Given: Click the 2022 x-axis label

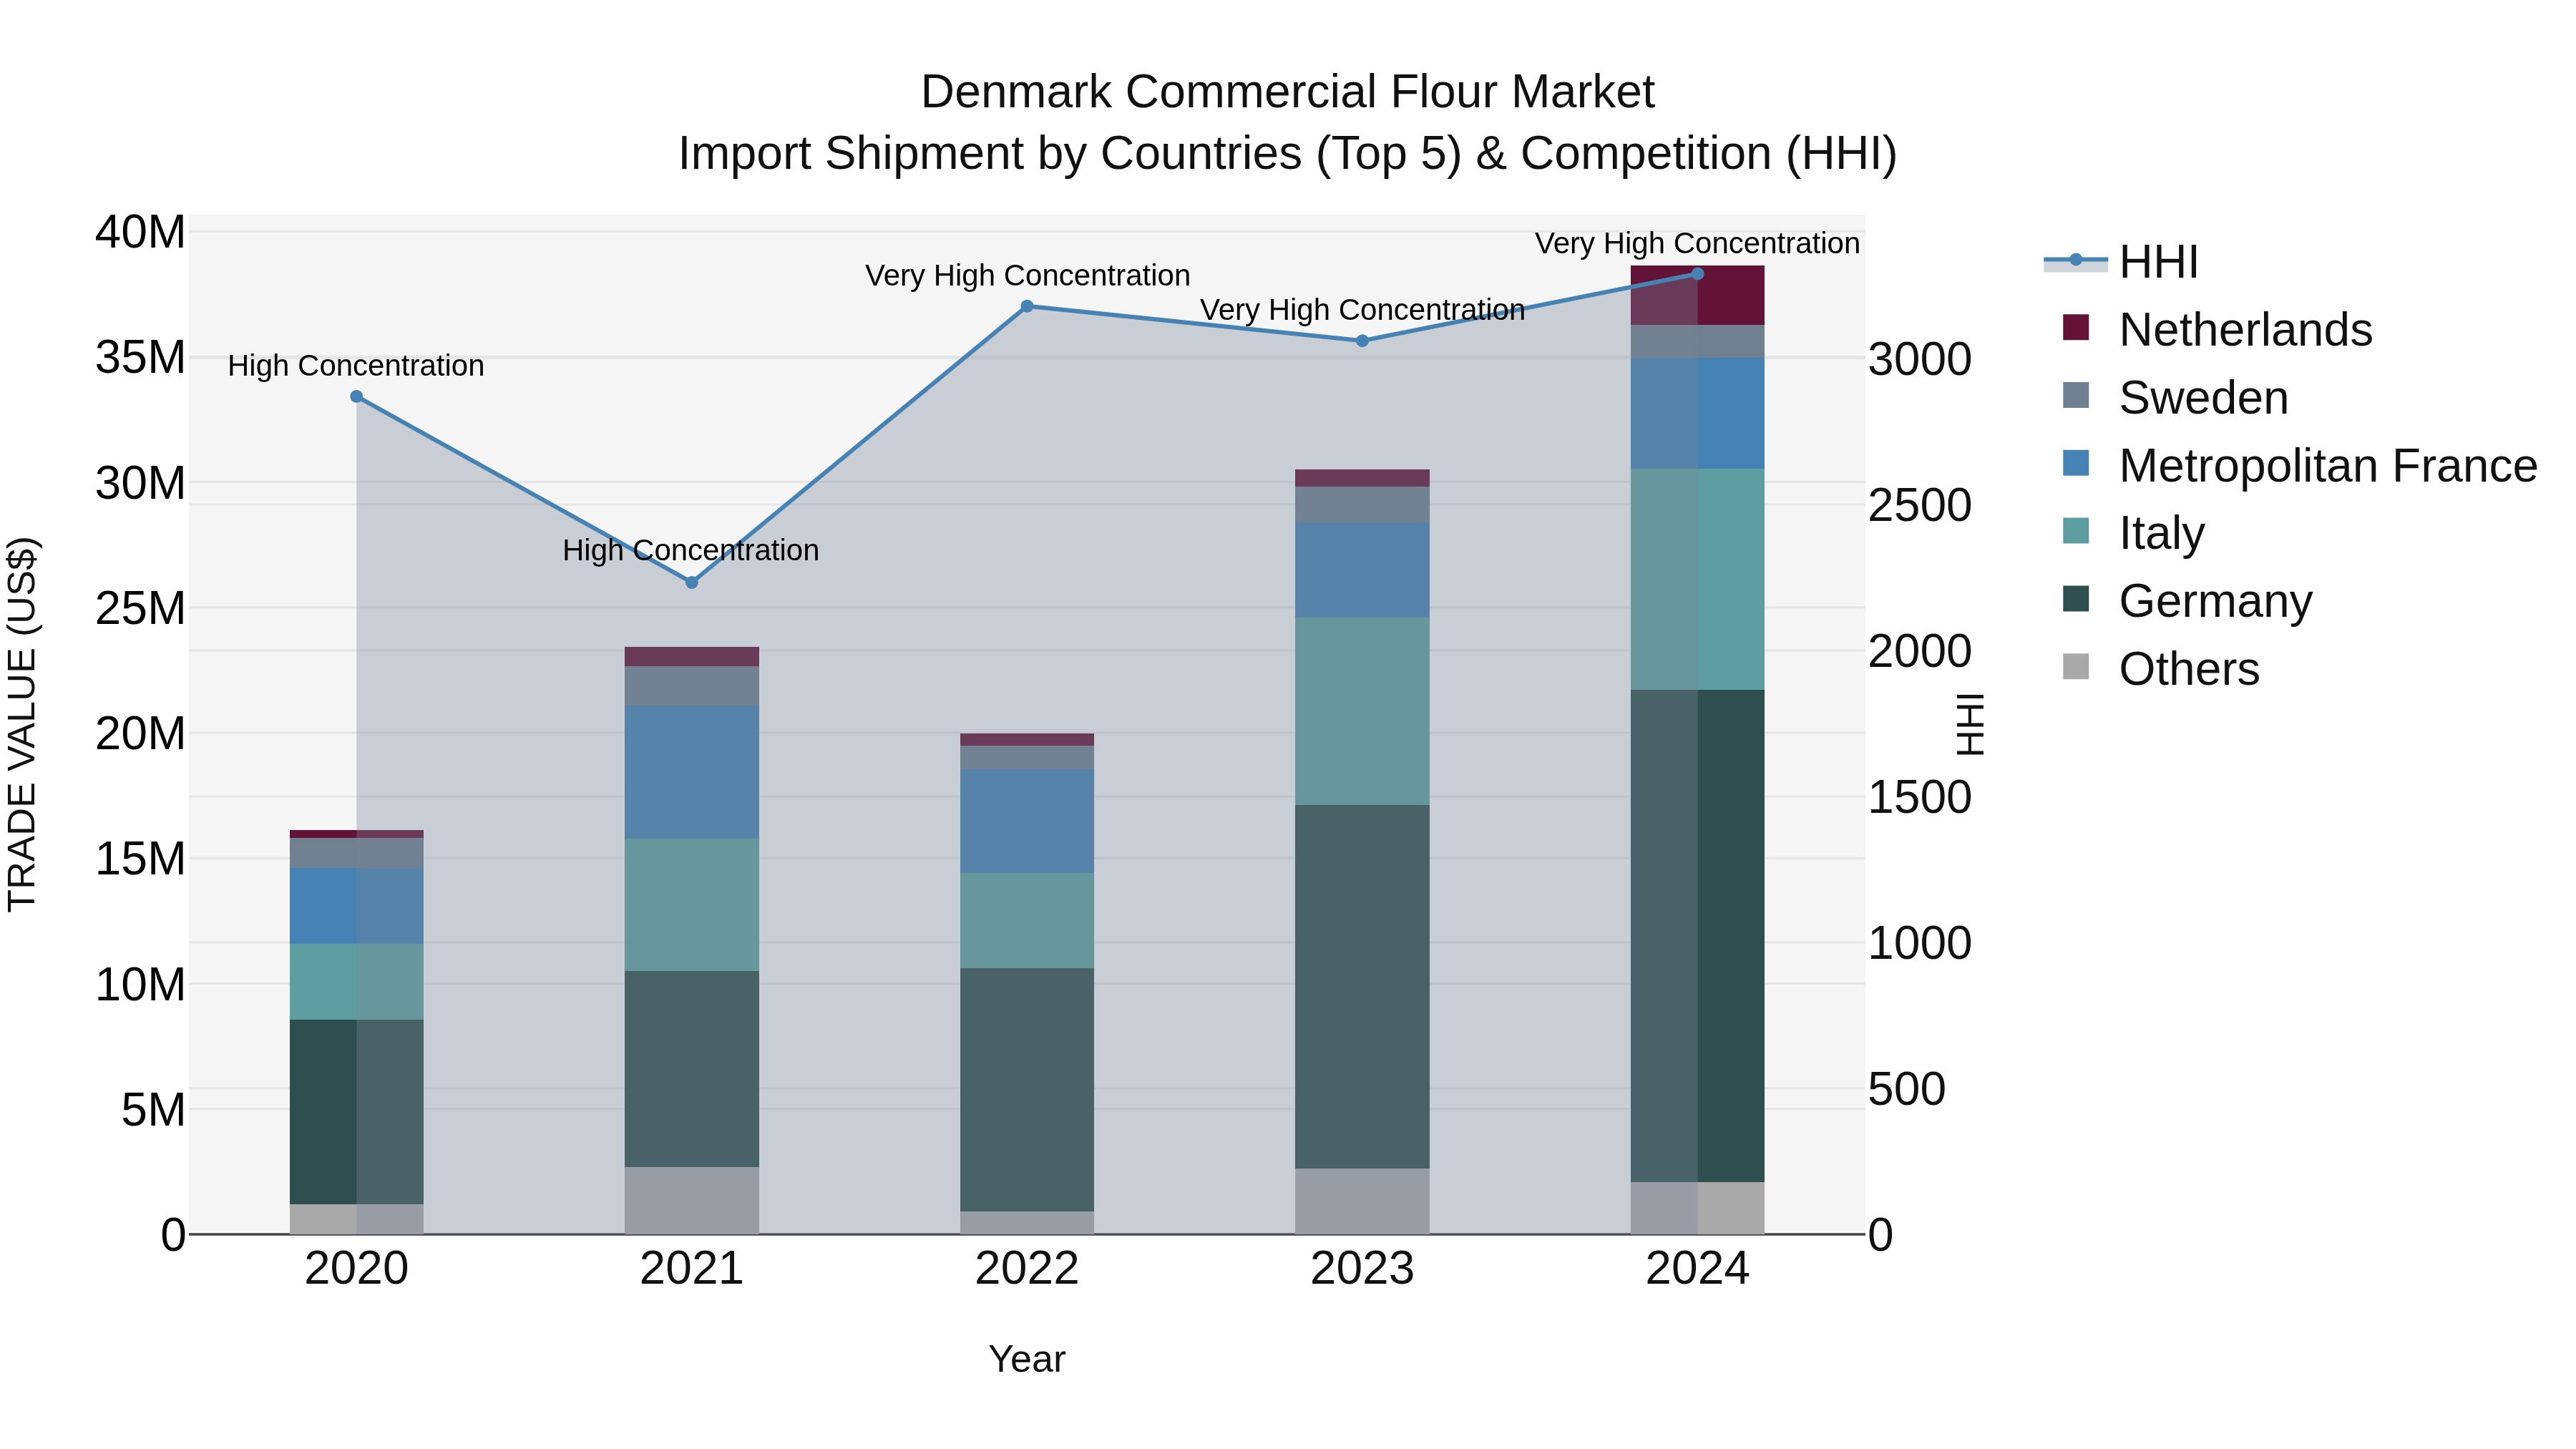Looking at the screenshot, I should coord(1027,1269).
